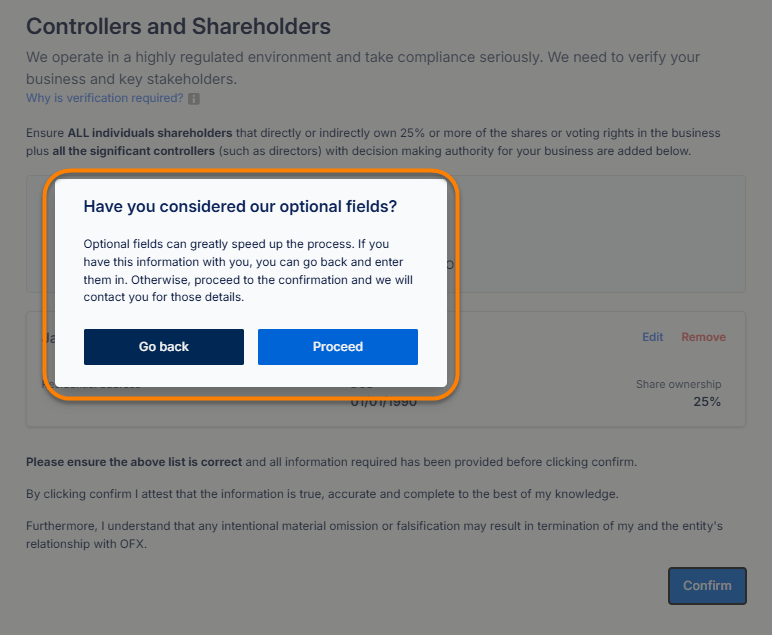The height and width of the screenshot is (635, 772).
Task: Click the dialog's optional fields explanation text
Action: pos(248,270)
